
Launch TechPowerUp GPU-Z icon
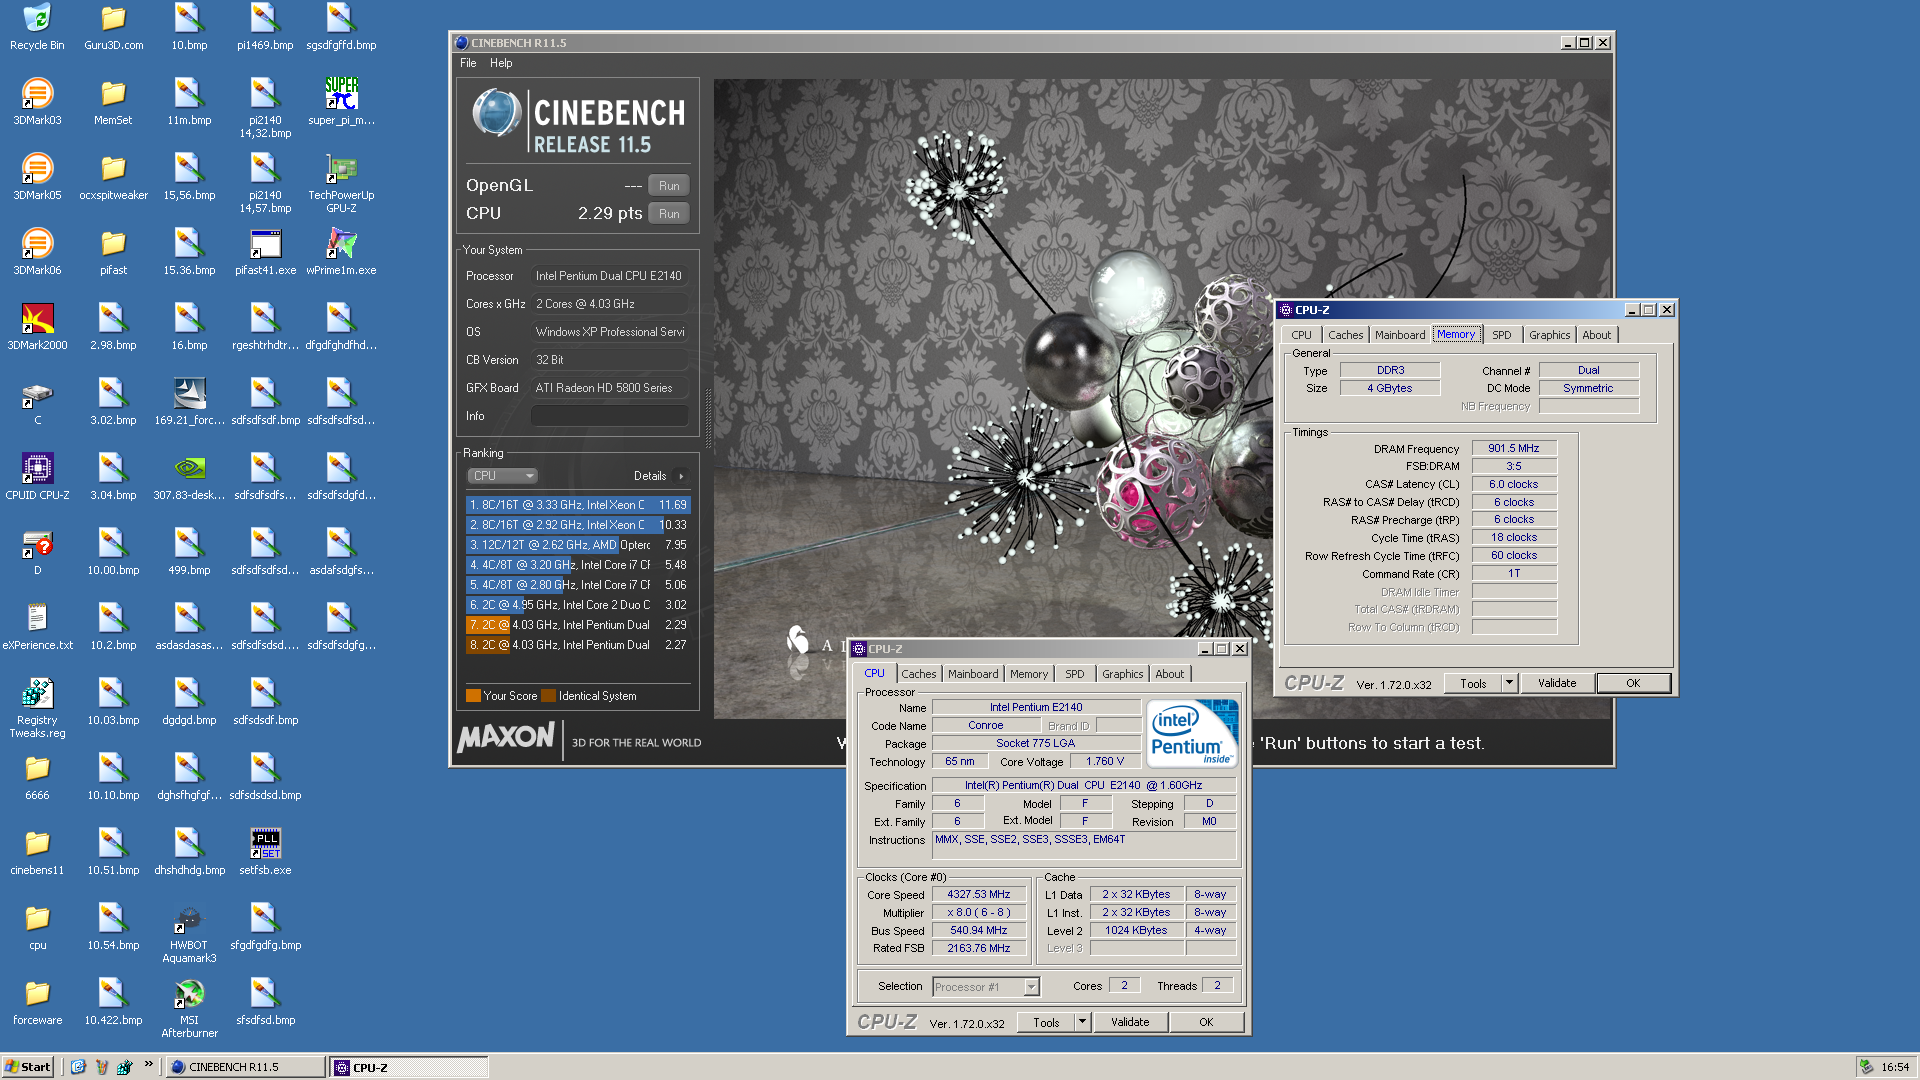tap(341, 183)
